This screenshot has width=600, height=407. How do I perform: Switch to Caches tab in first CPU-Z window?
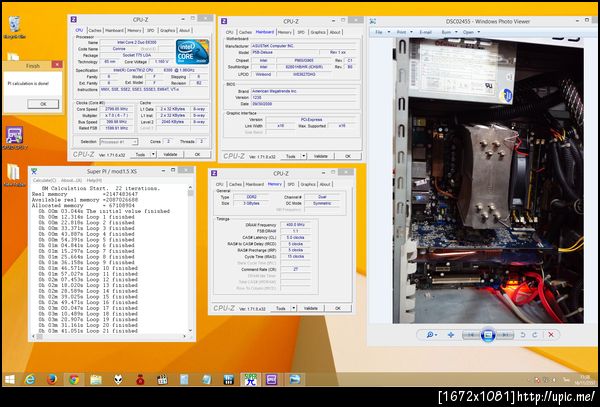point(95,30)
